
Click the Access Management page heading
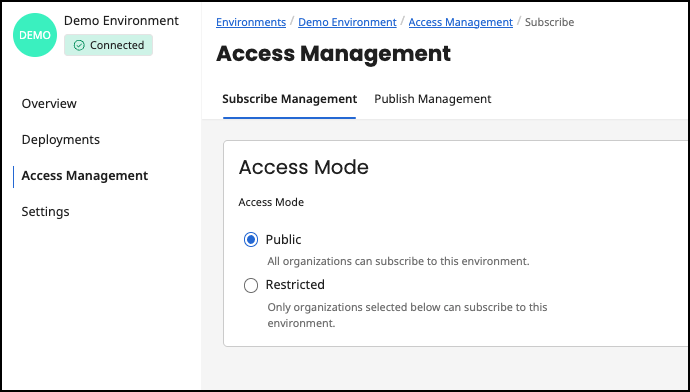pos(334,54)
